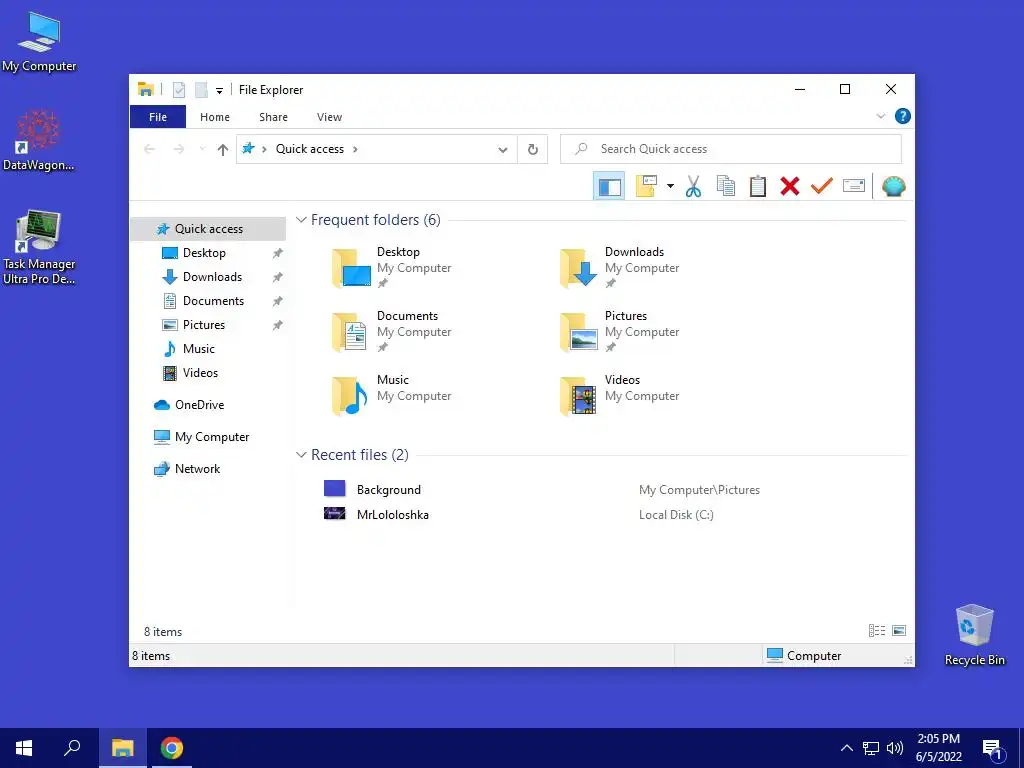This screenshot has height=768, width=1024.
Task: Select Network in the navigation pane
Action: [x=197, y=469]
